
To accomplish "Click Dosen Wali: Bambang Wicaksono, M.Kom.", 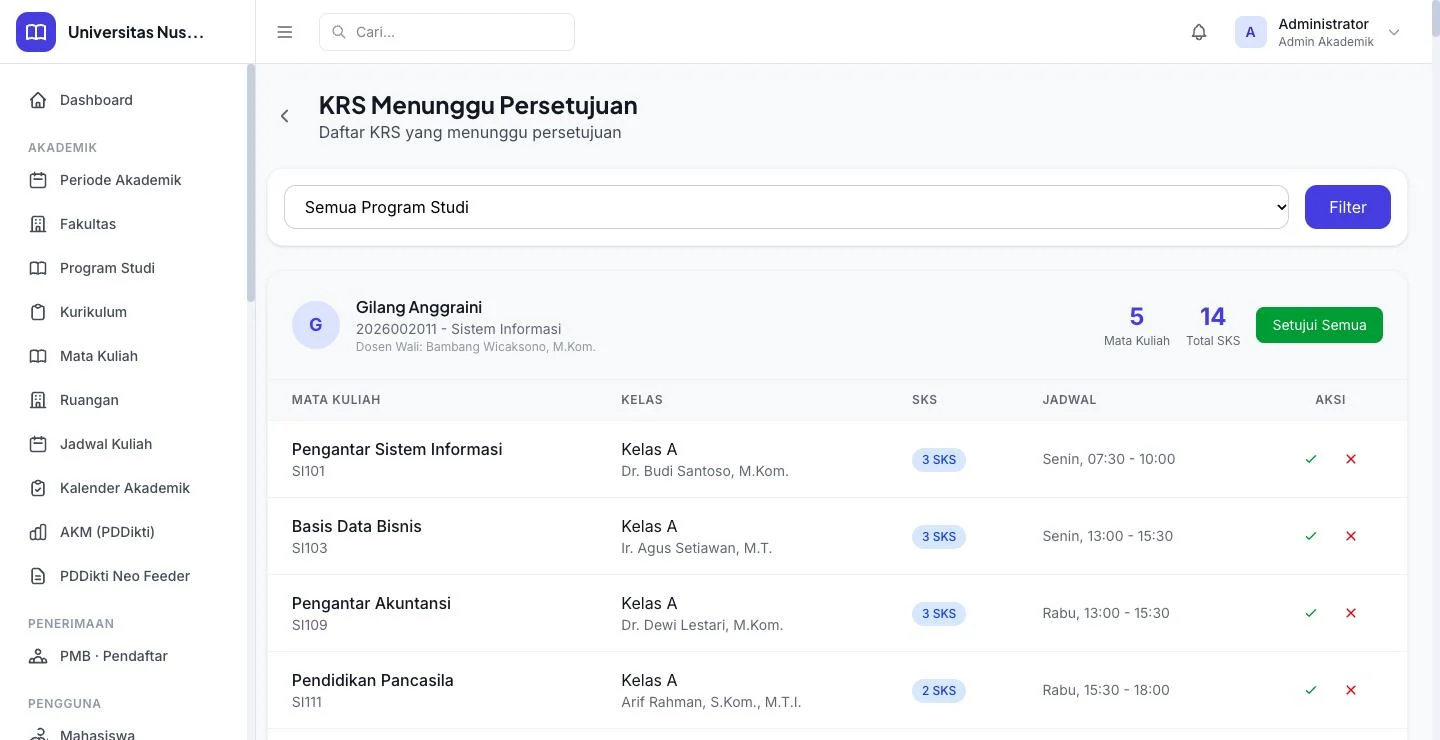I will click(x=476, y=347).
